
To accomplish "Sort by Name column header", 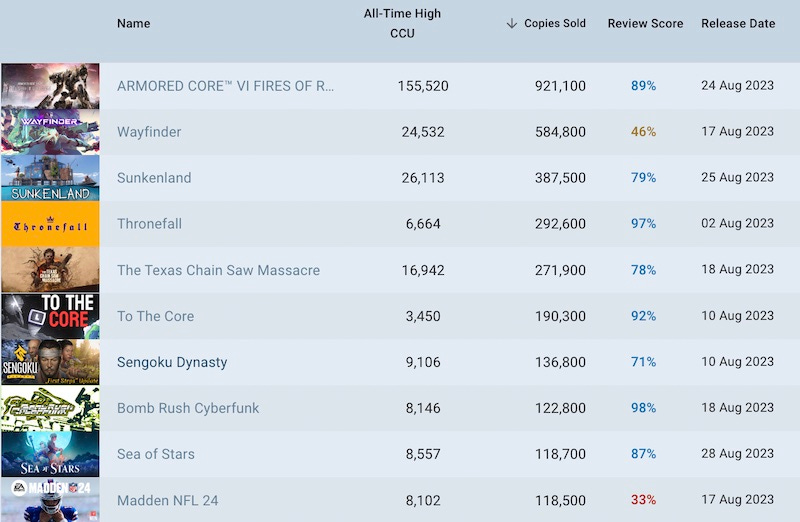I will [134, 23].
